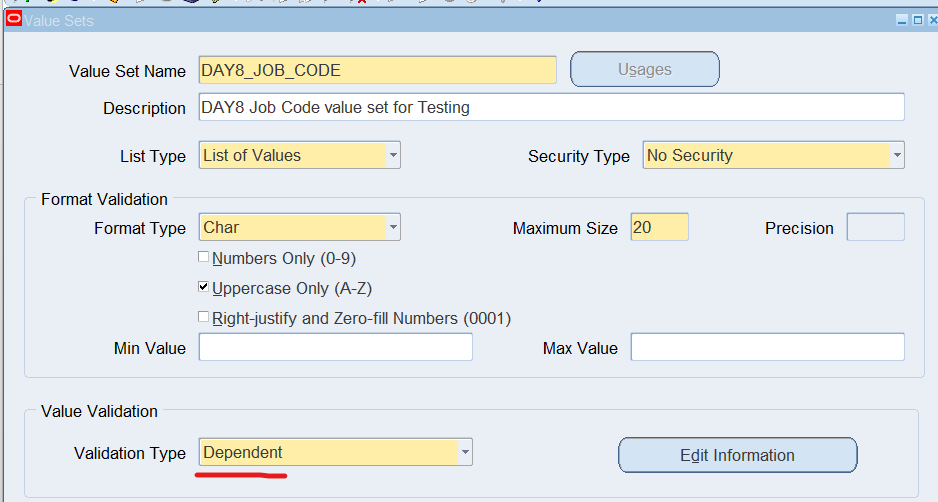The height and width of the screenshot is (502, 938).
Task: Open the List Type dropdown
Action: coord(393,156)
